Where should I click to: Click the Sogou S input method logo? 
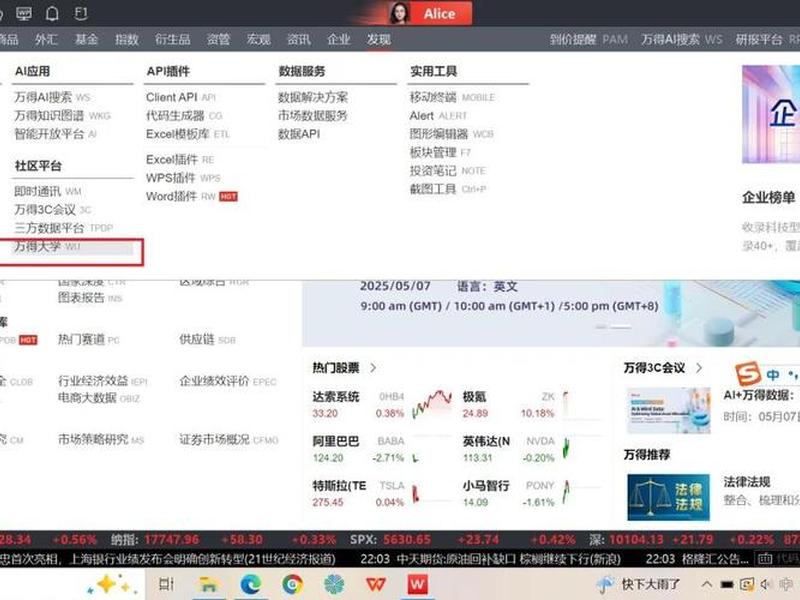pyautogui.click(x=748, y=374)
